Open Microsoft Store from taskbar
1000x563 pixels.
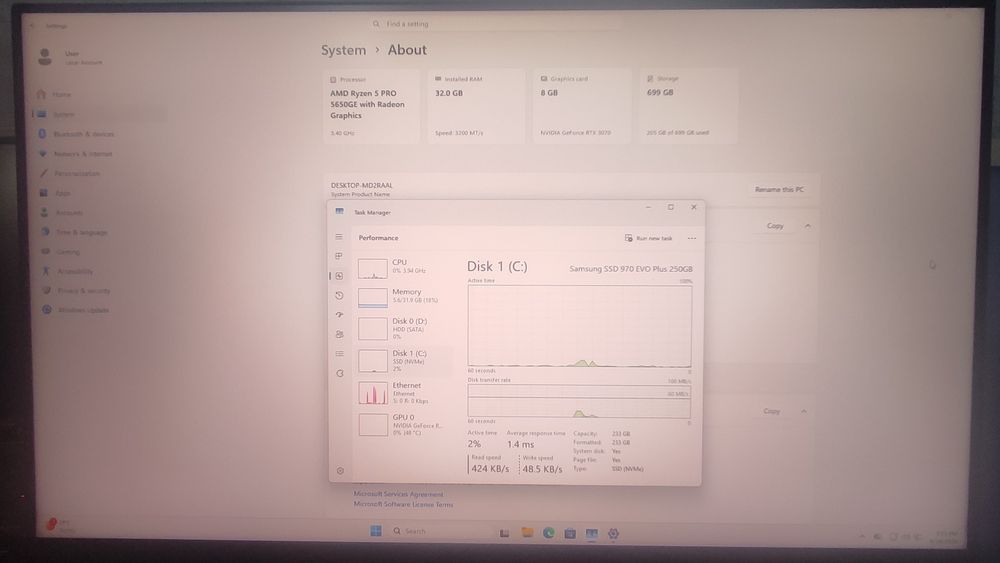coord(570,533)
